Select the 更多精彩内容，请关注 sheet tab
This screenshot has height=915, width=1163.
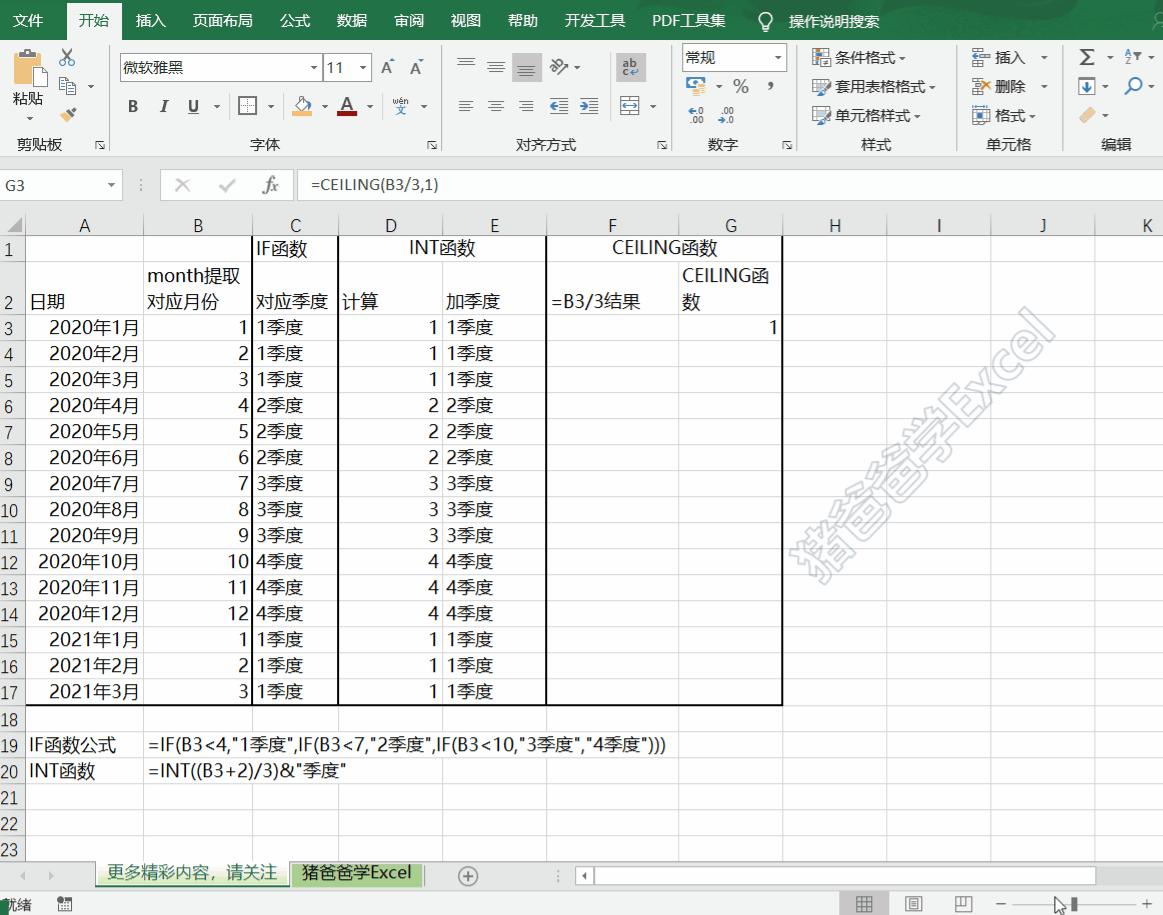[192, 873]
